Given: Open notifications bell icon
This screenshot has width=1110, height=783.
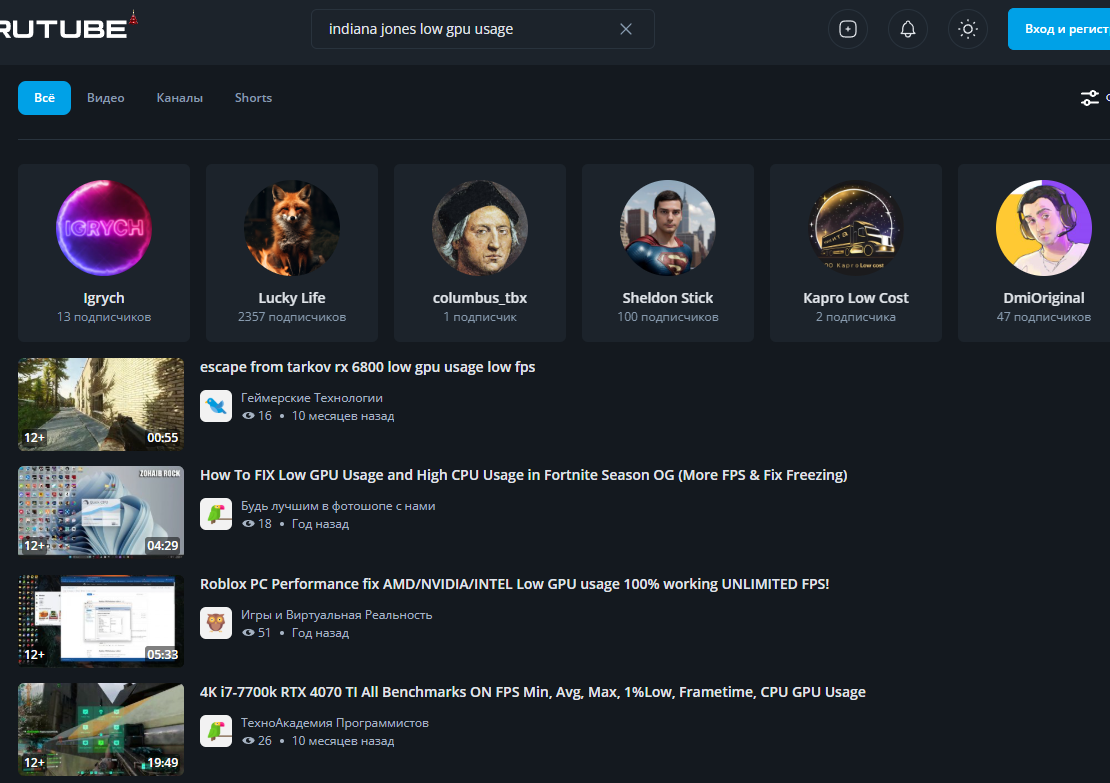Looking at the screenshot, I should [x=908, y=29].
